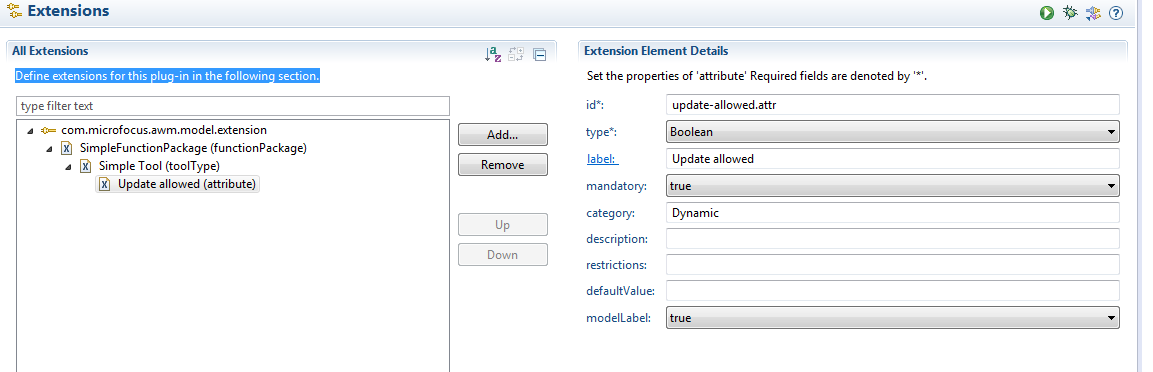Click the Update allowed attribute element icon

(x=104, y=185)
